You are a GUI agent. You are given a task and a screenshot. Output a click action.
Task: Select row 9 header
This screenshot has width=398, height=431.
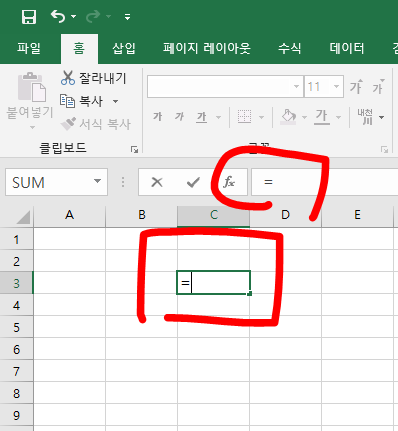[16, 415]
